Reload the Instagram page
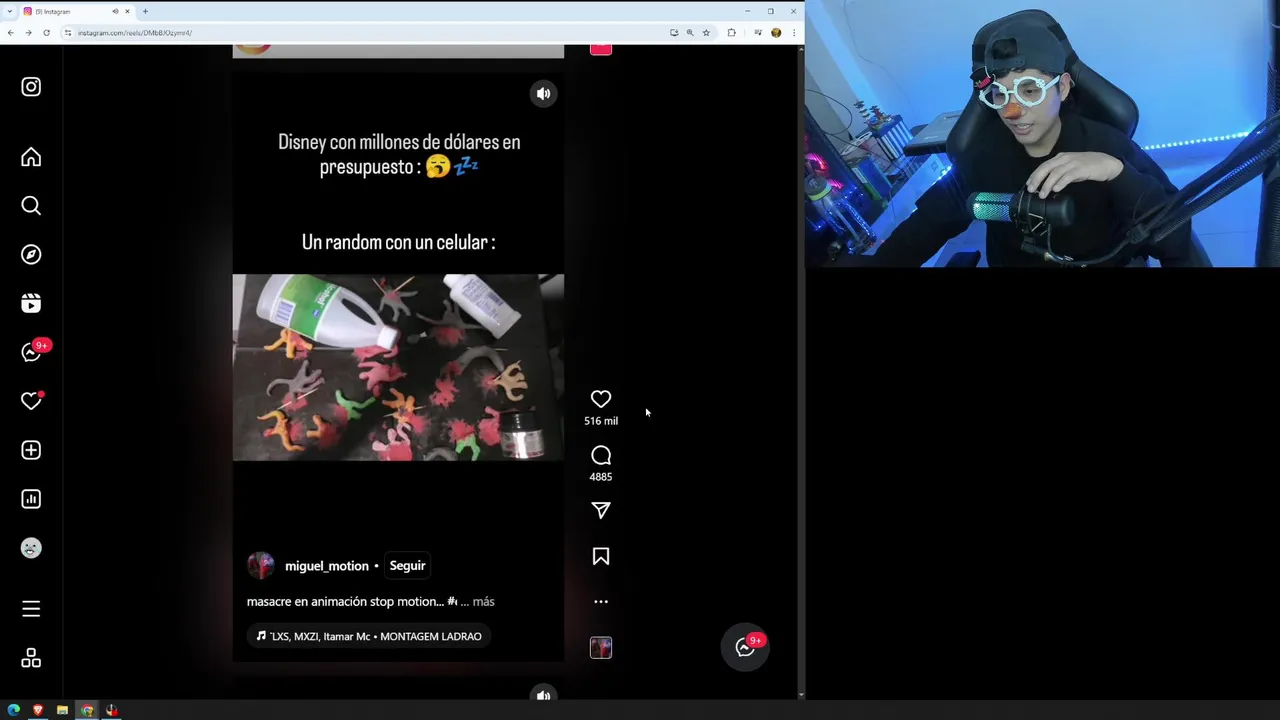The image size is (1280, 720). coord(46,33)
